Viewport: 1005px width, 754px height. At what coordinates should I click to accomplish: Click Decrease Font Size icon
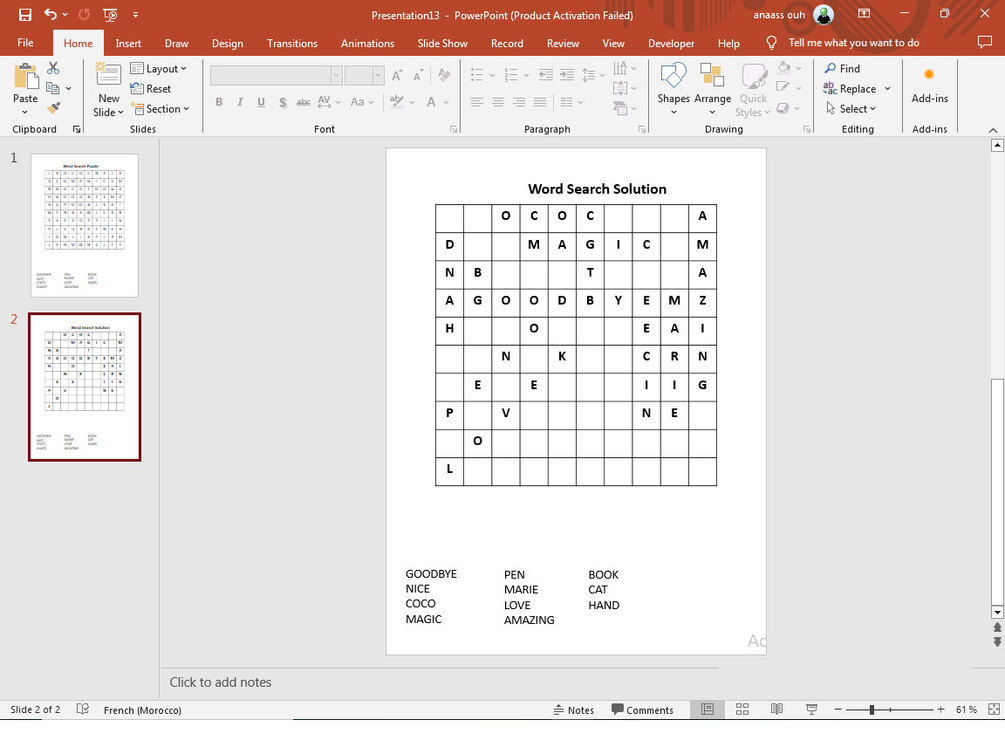pos(418,76)
